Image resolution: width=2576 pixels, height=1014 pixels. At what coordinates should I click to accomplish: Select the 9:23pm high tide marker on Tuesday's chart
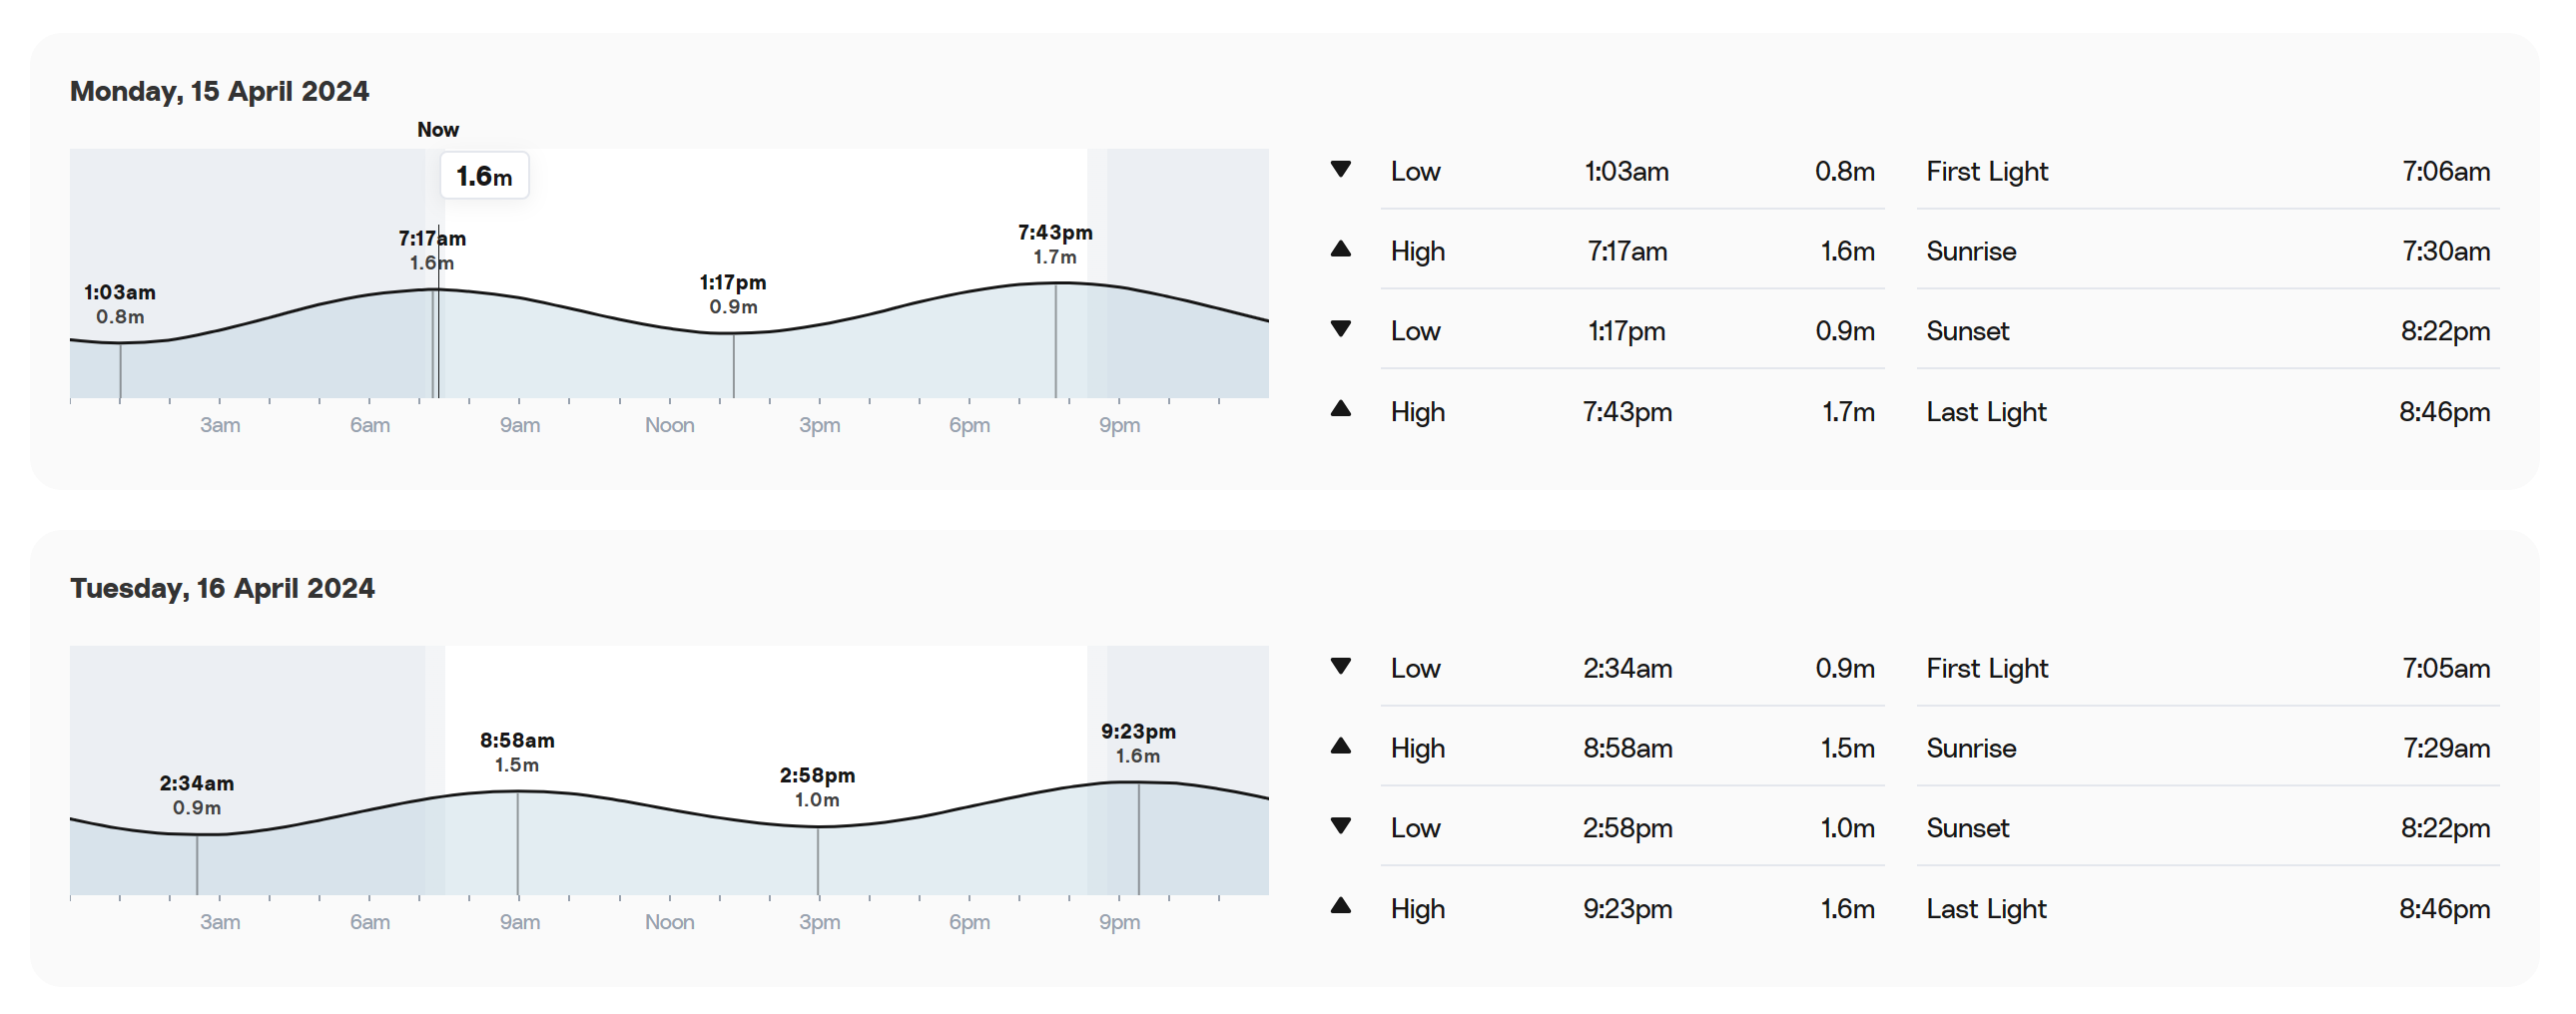tap(1138, 743)
